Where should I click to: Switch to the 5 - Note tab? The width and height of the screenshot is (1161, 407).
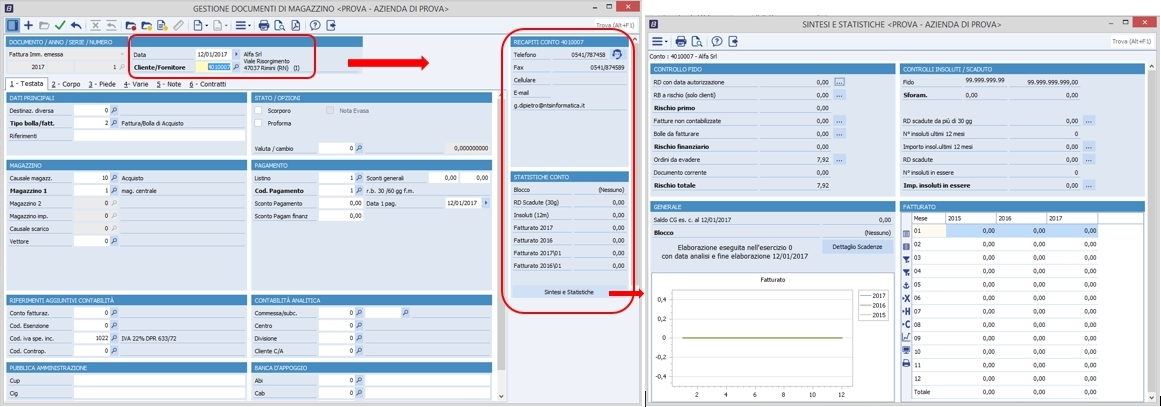[x=170, y=84]
